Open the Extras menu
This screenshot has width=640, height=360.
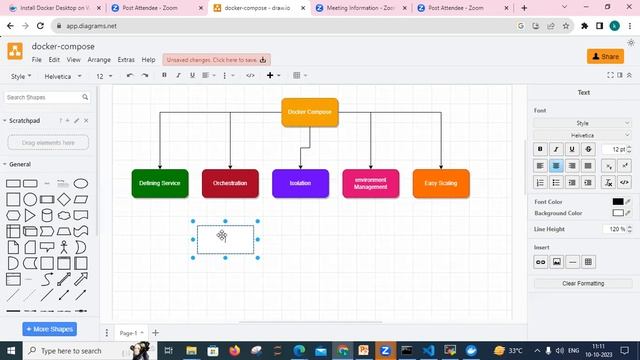pyautogui.click(x=126, y=60)
